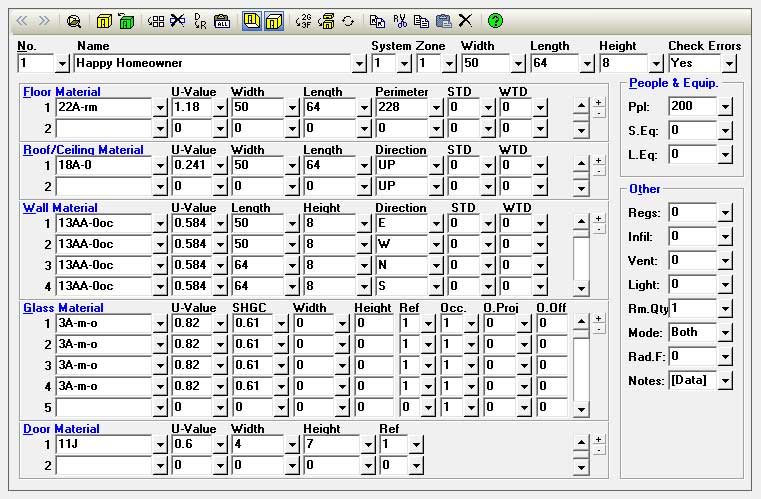This screenshot has height=499, width=761.
Task: Click glass row 4 material 3A-m-o
Action: pos(104,386)
